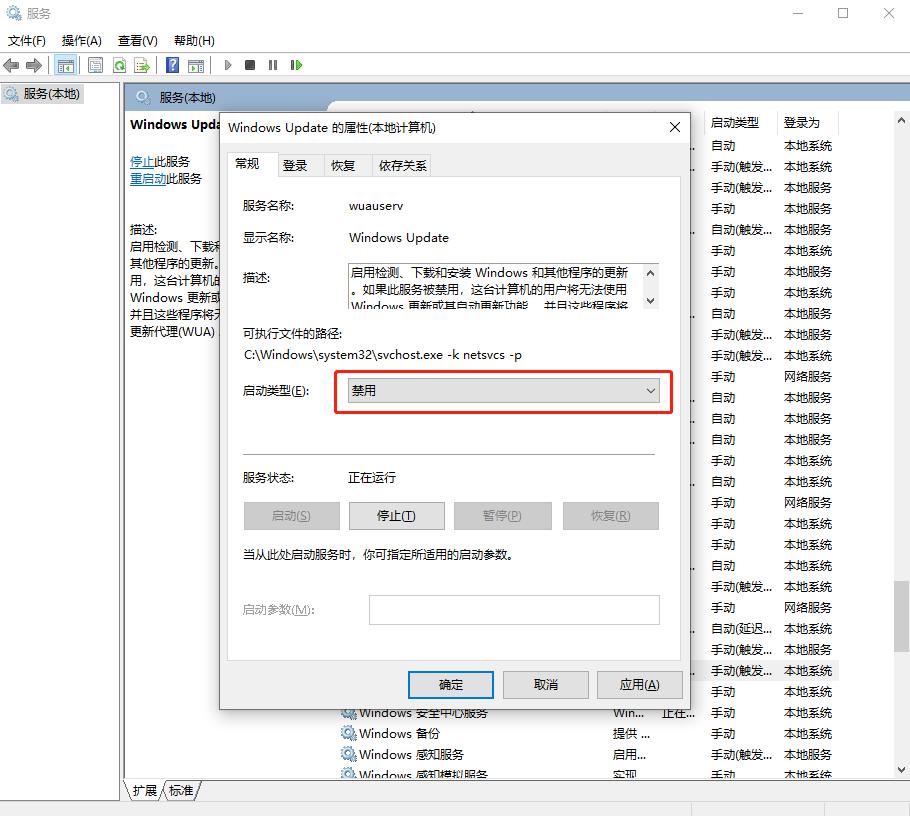Click the forward navigation arrow

[x=33, y=65]
